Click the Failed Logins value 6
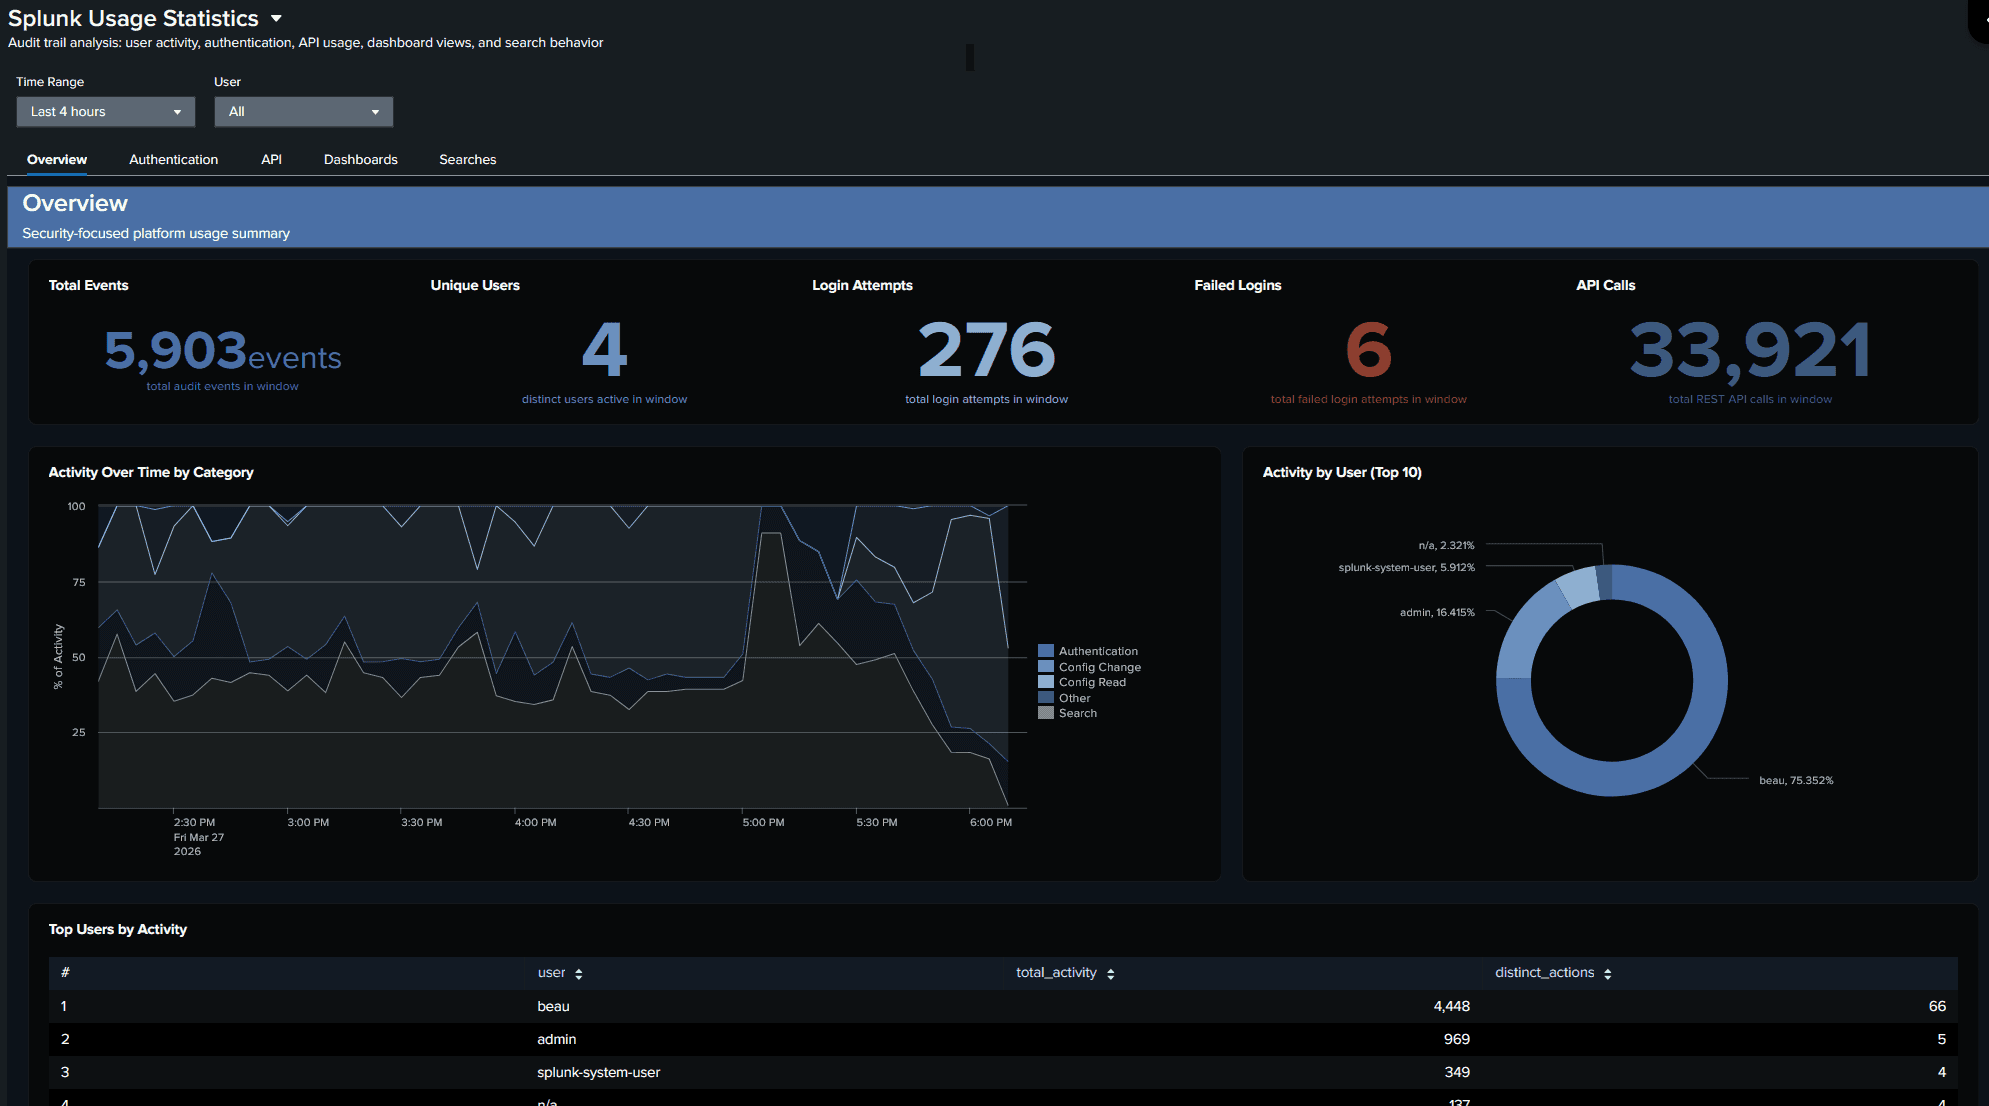Image resolution: width=1989 pixels, height=1106 pixels. (x=1369, y=350)
